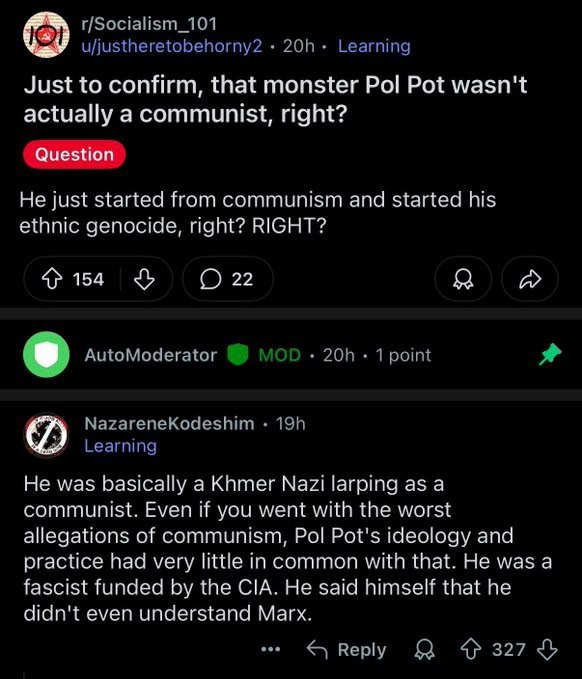
Task: Open the post's 22 comments
Action: 228,279
